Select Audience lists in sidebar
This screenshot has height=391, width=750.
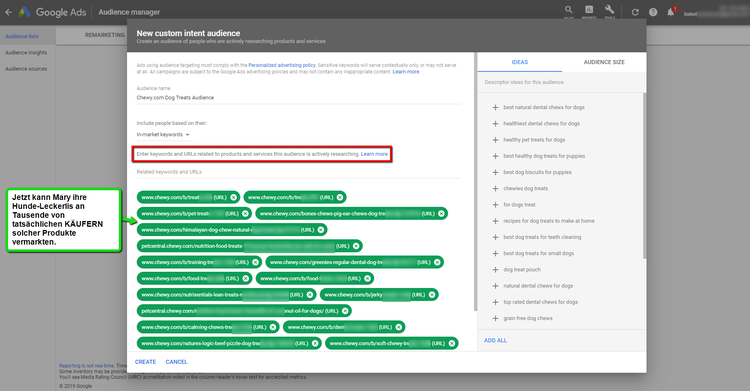click(22, 36)
